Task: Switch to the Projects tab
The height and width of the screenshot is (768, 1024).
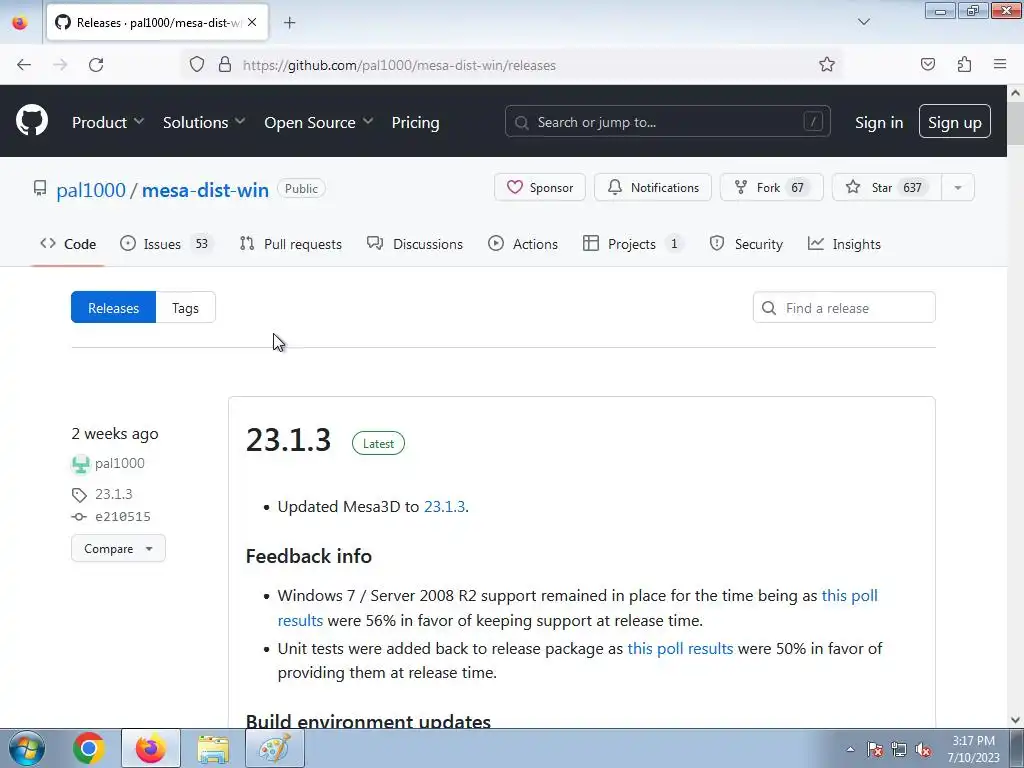Action: (x=632, y=244)
